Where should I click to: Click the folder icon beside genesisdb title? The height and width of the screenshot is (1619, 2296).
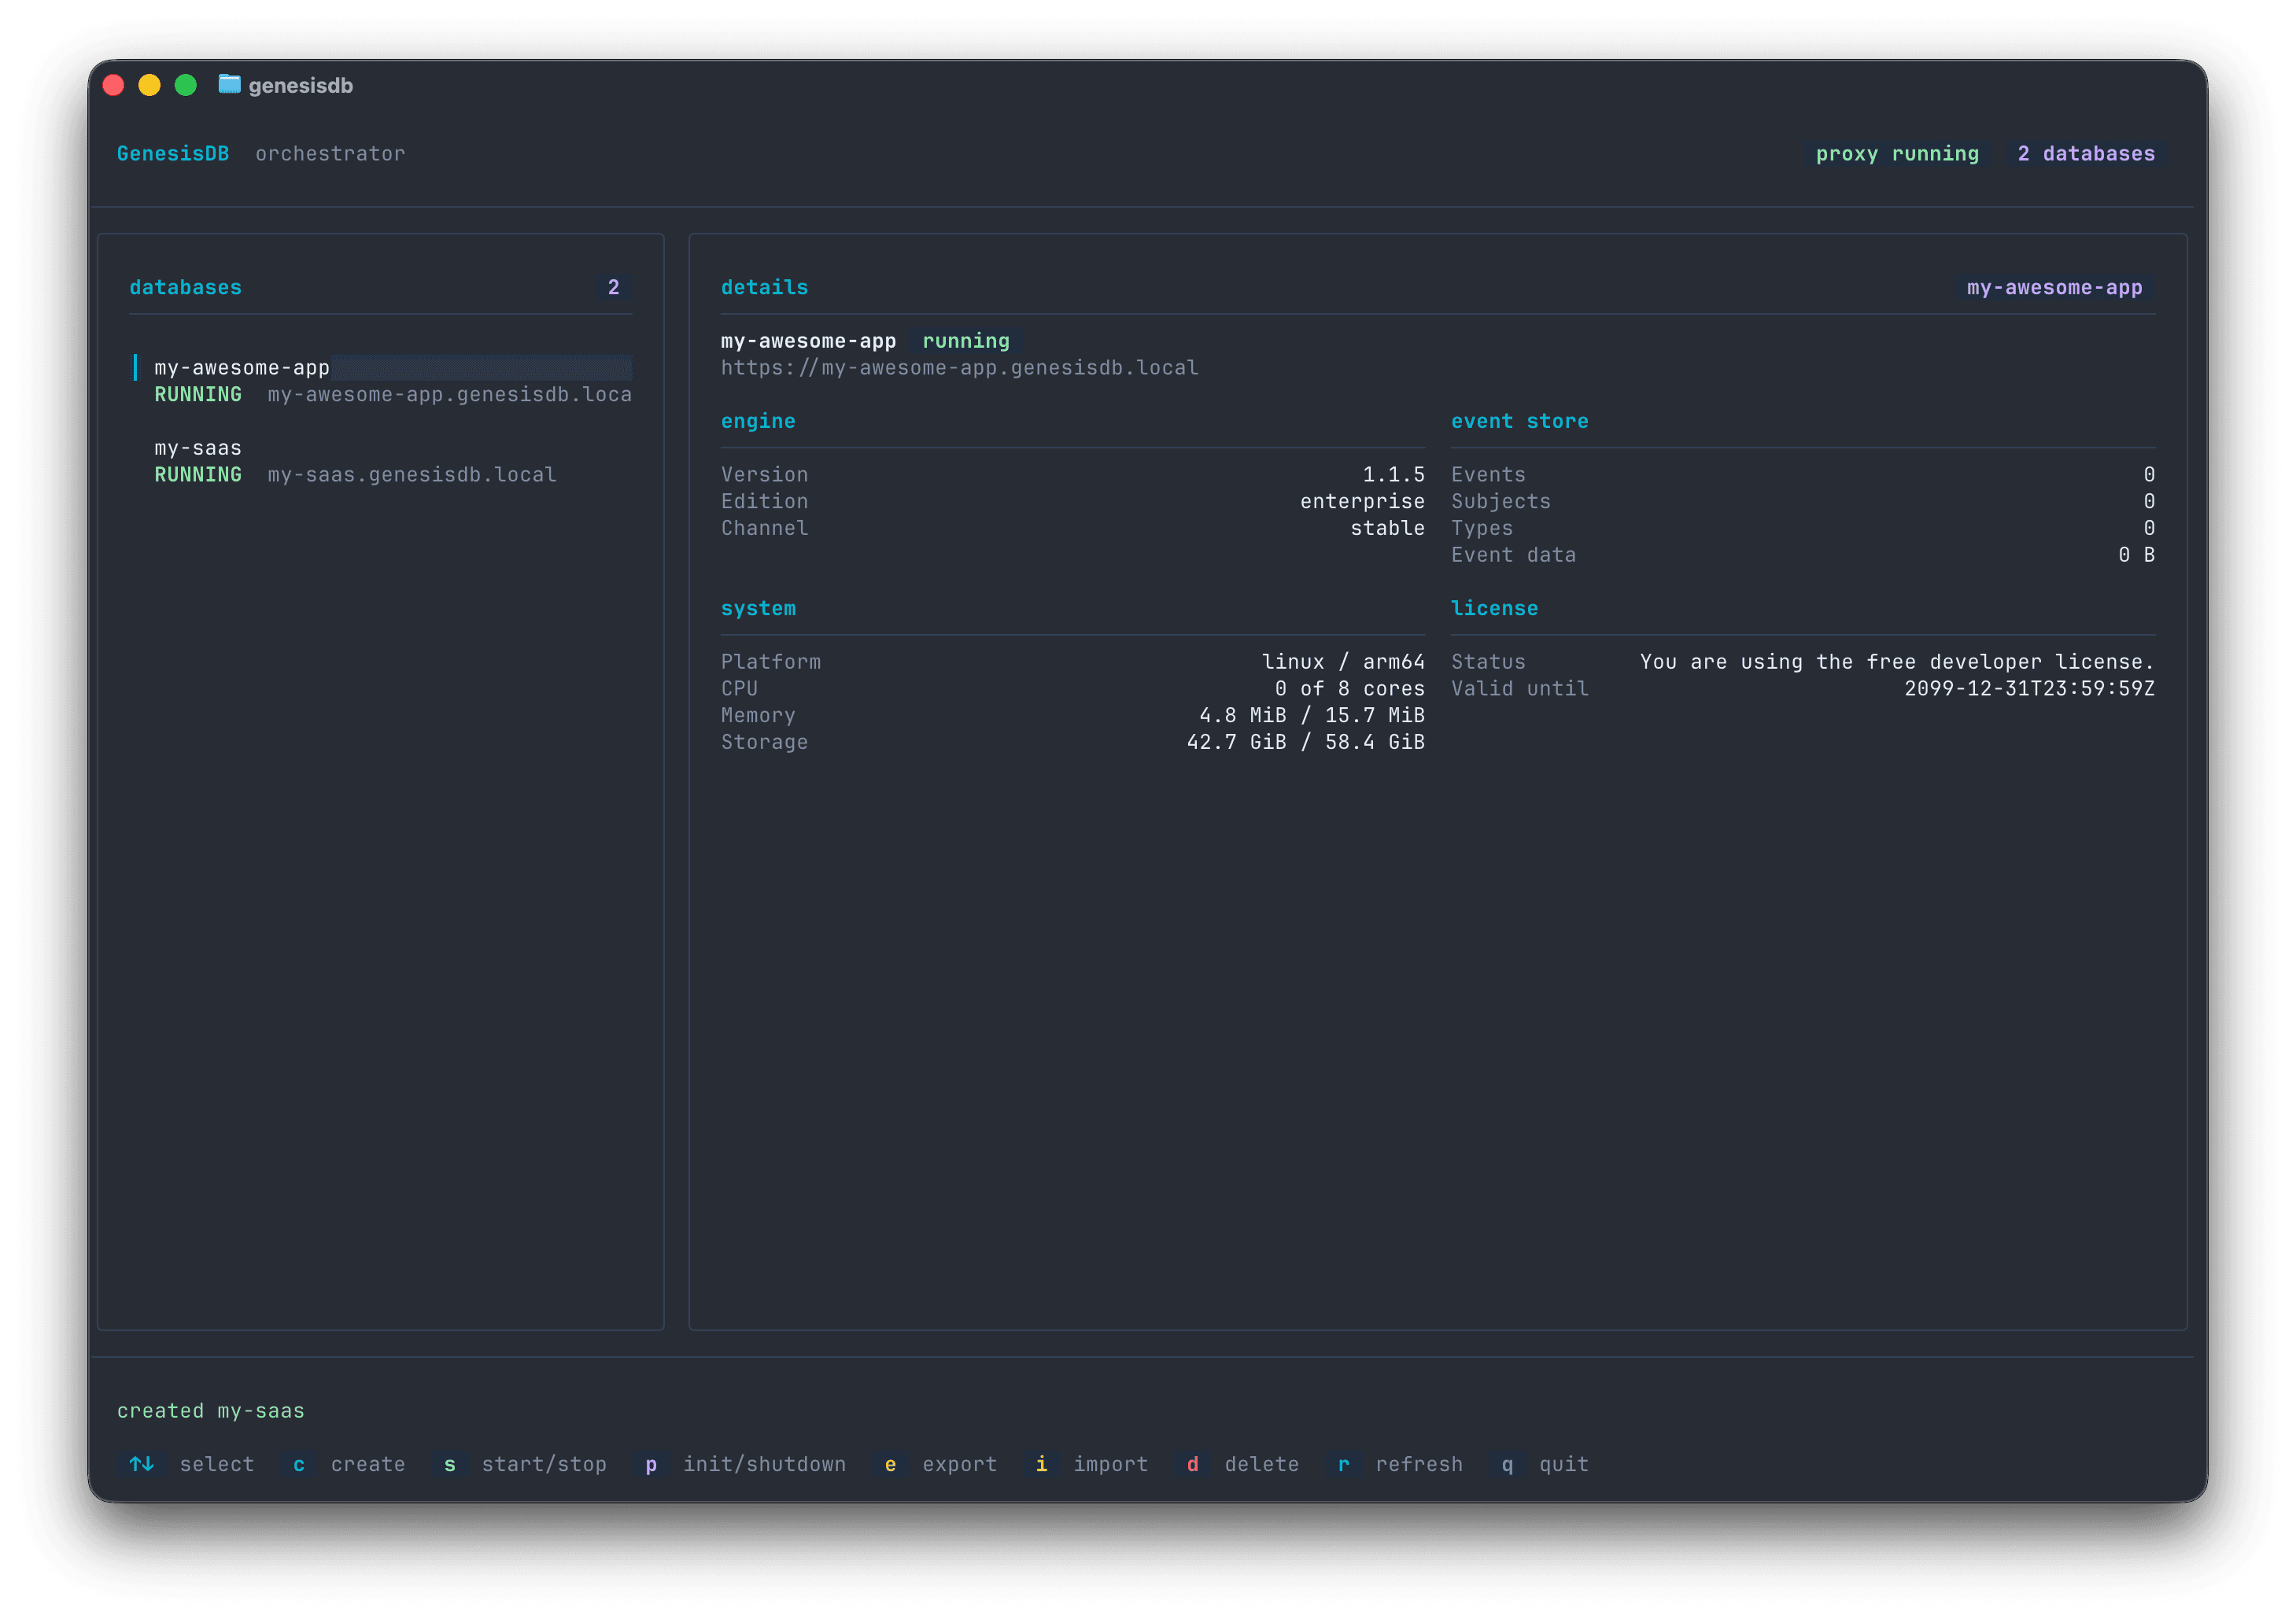tap(229, 85)
